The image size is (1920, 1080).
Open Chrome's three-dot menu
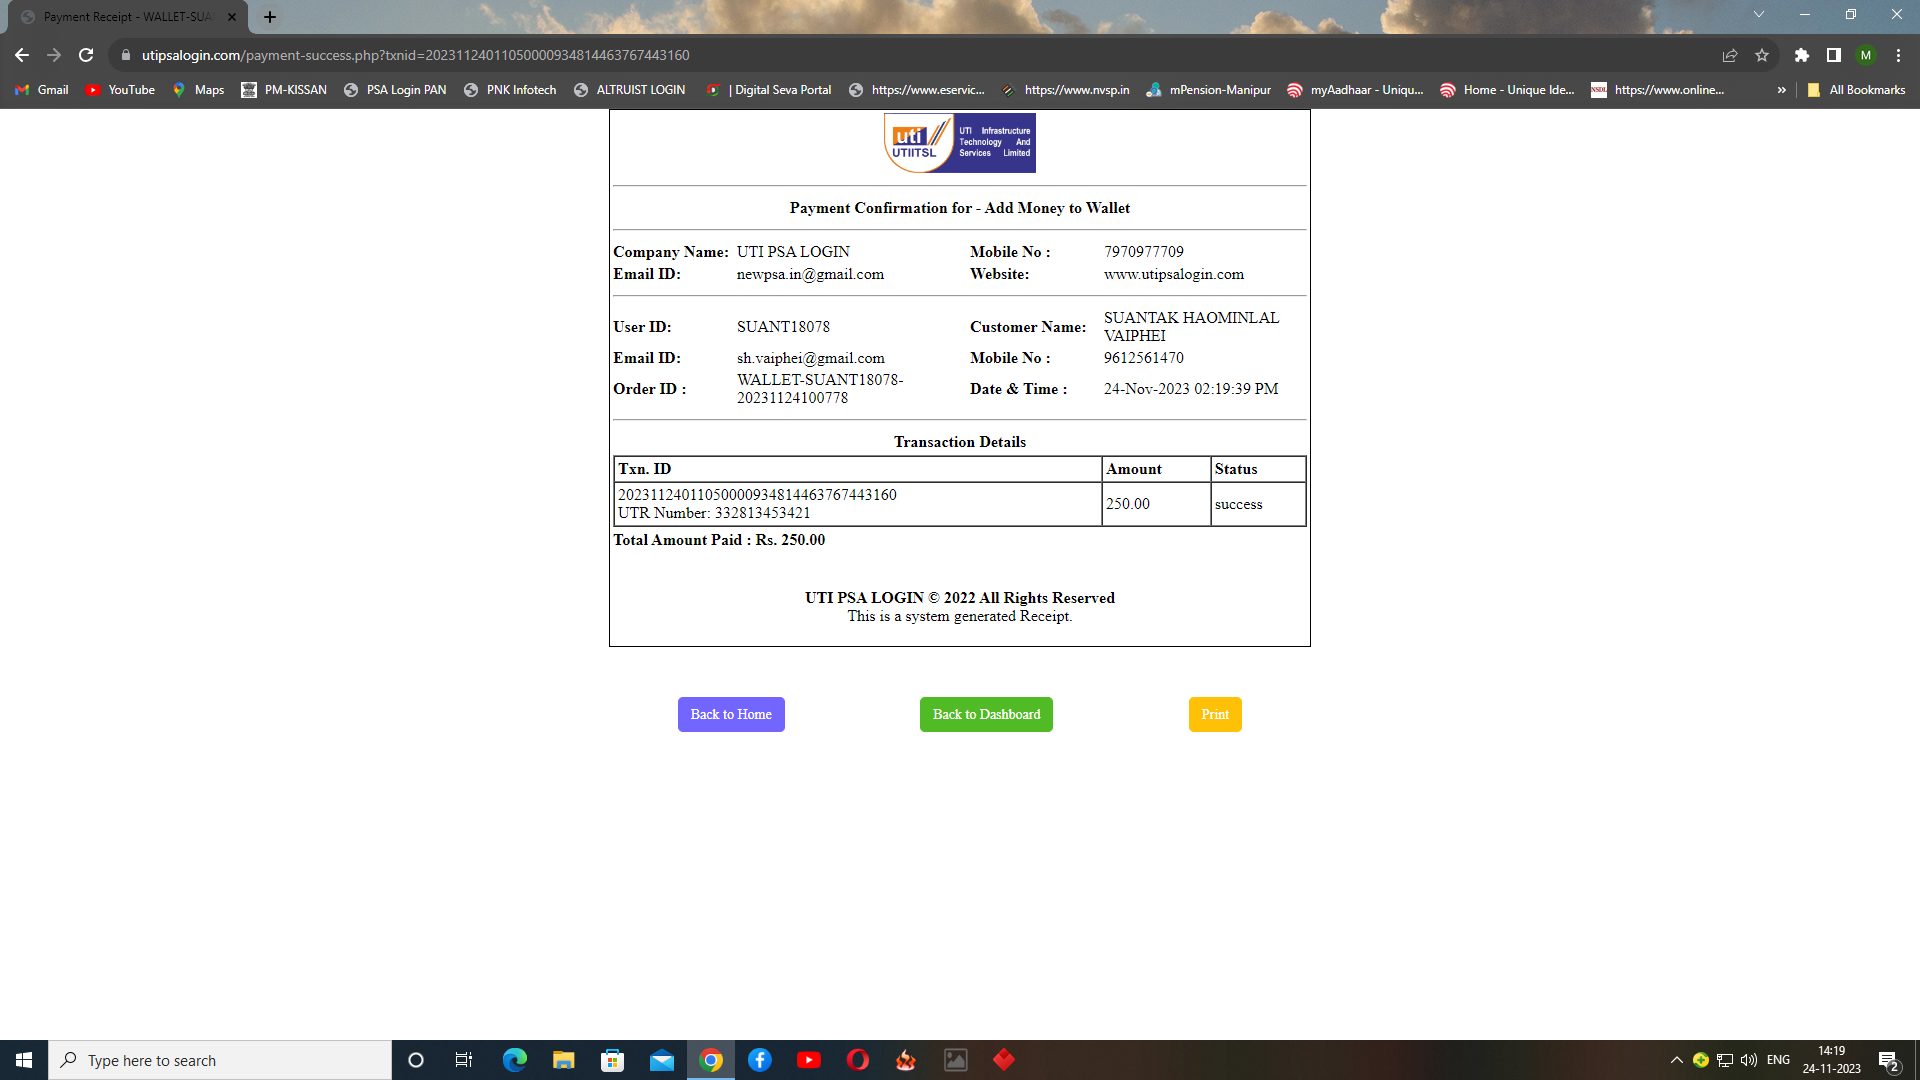(1898, 55)
